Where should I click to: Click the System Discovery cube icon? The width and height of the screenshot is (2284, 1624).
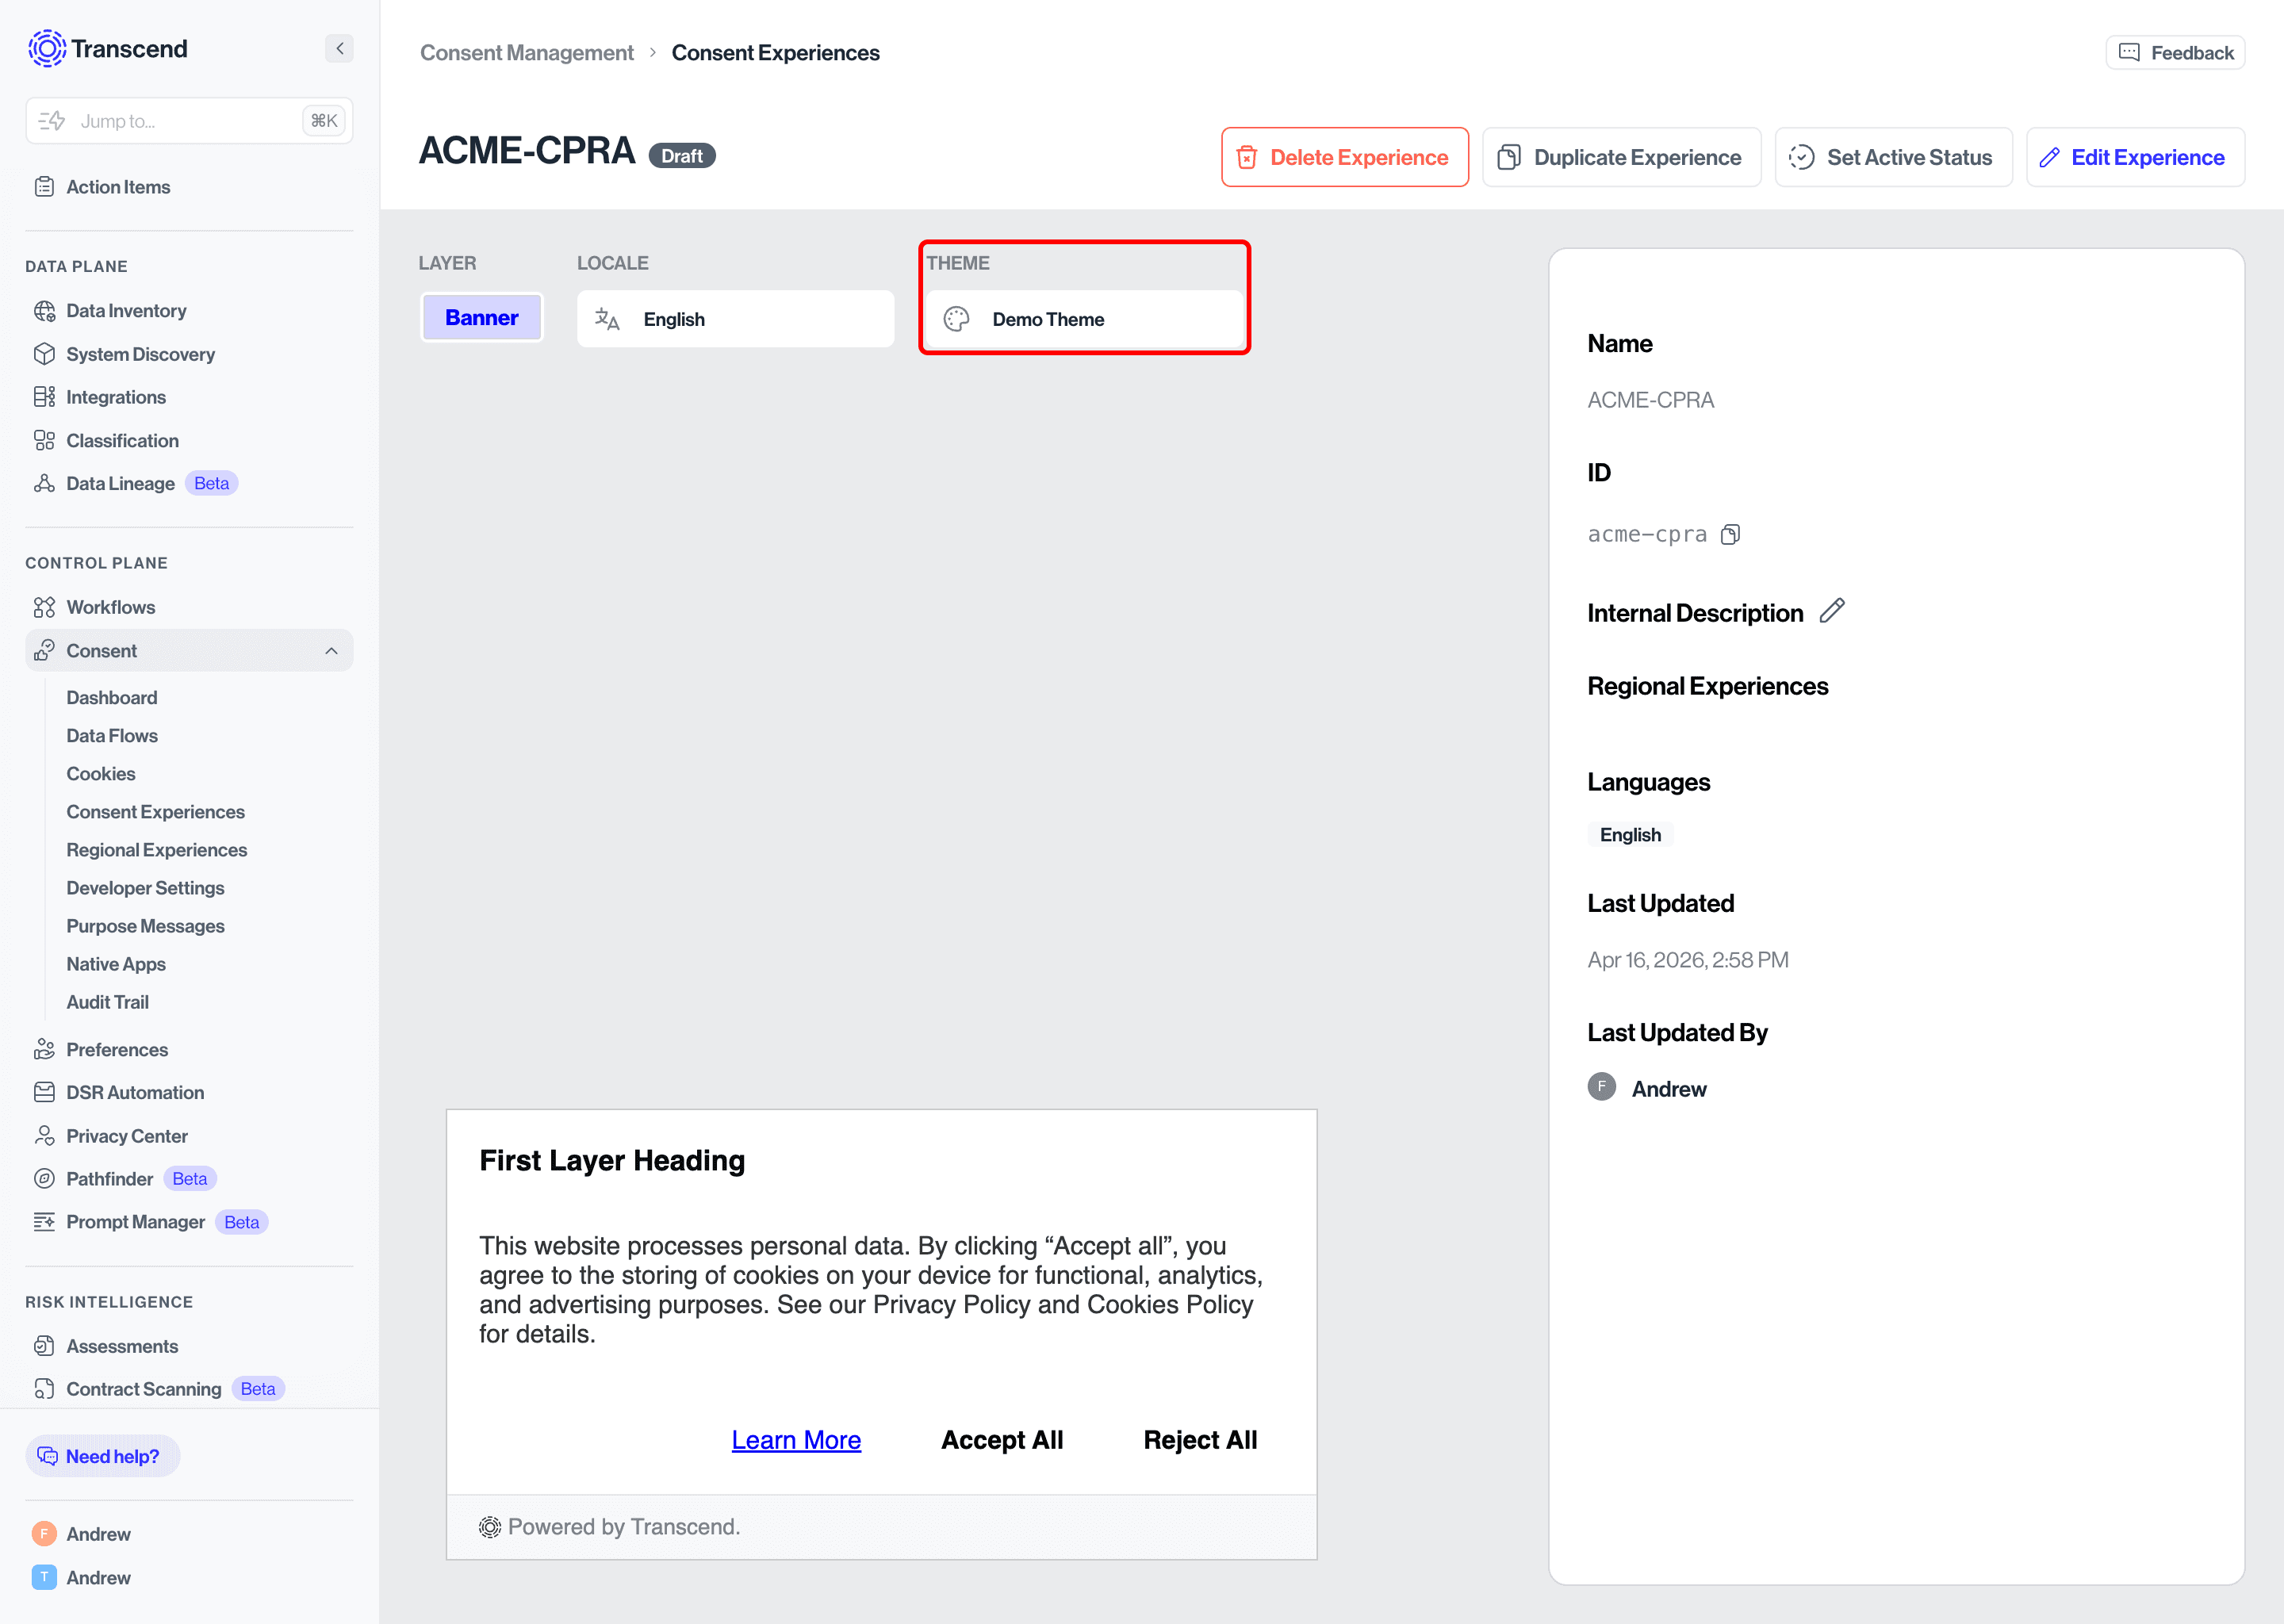tap(44, 354)
